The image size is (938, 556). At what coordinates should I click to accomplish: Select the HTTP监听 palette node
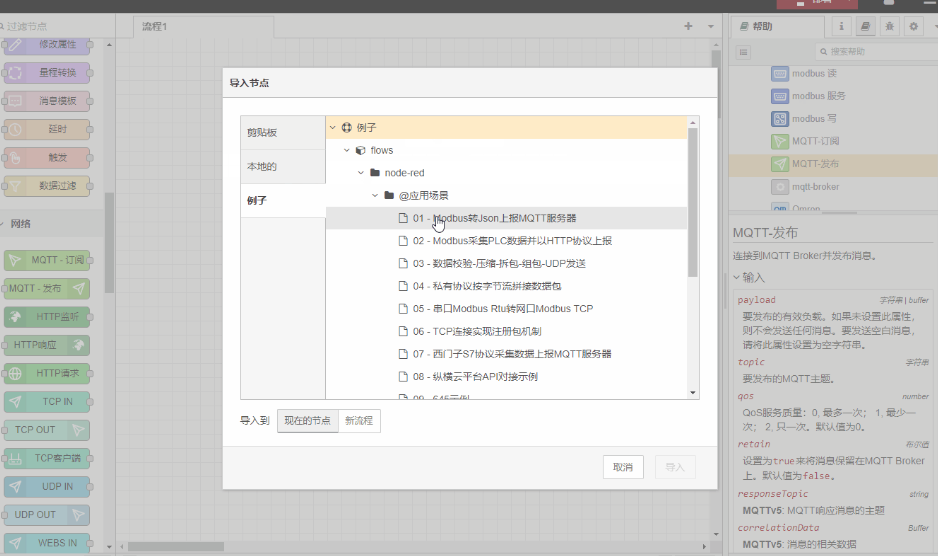47,317
